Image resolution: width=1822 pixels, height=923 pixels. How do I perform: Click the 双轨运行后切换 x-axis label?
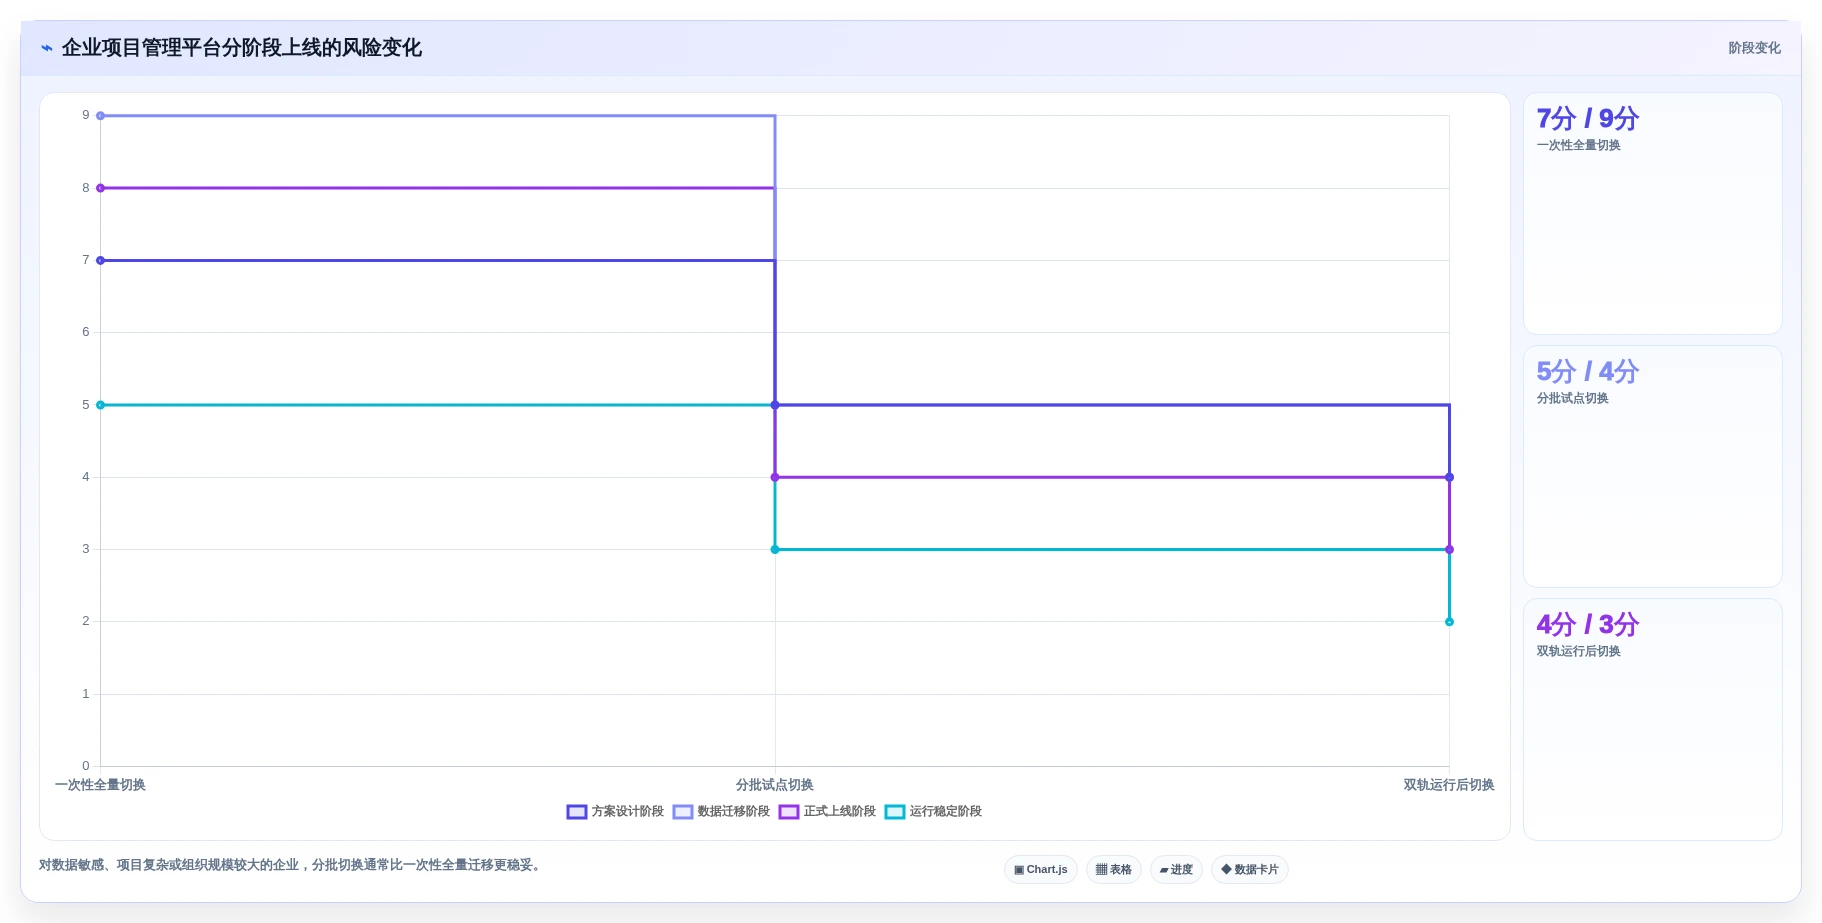click(1449, 785)
